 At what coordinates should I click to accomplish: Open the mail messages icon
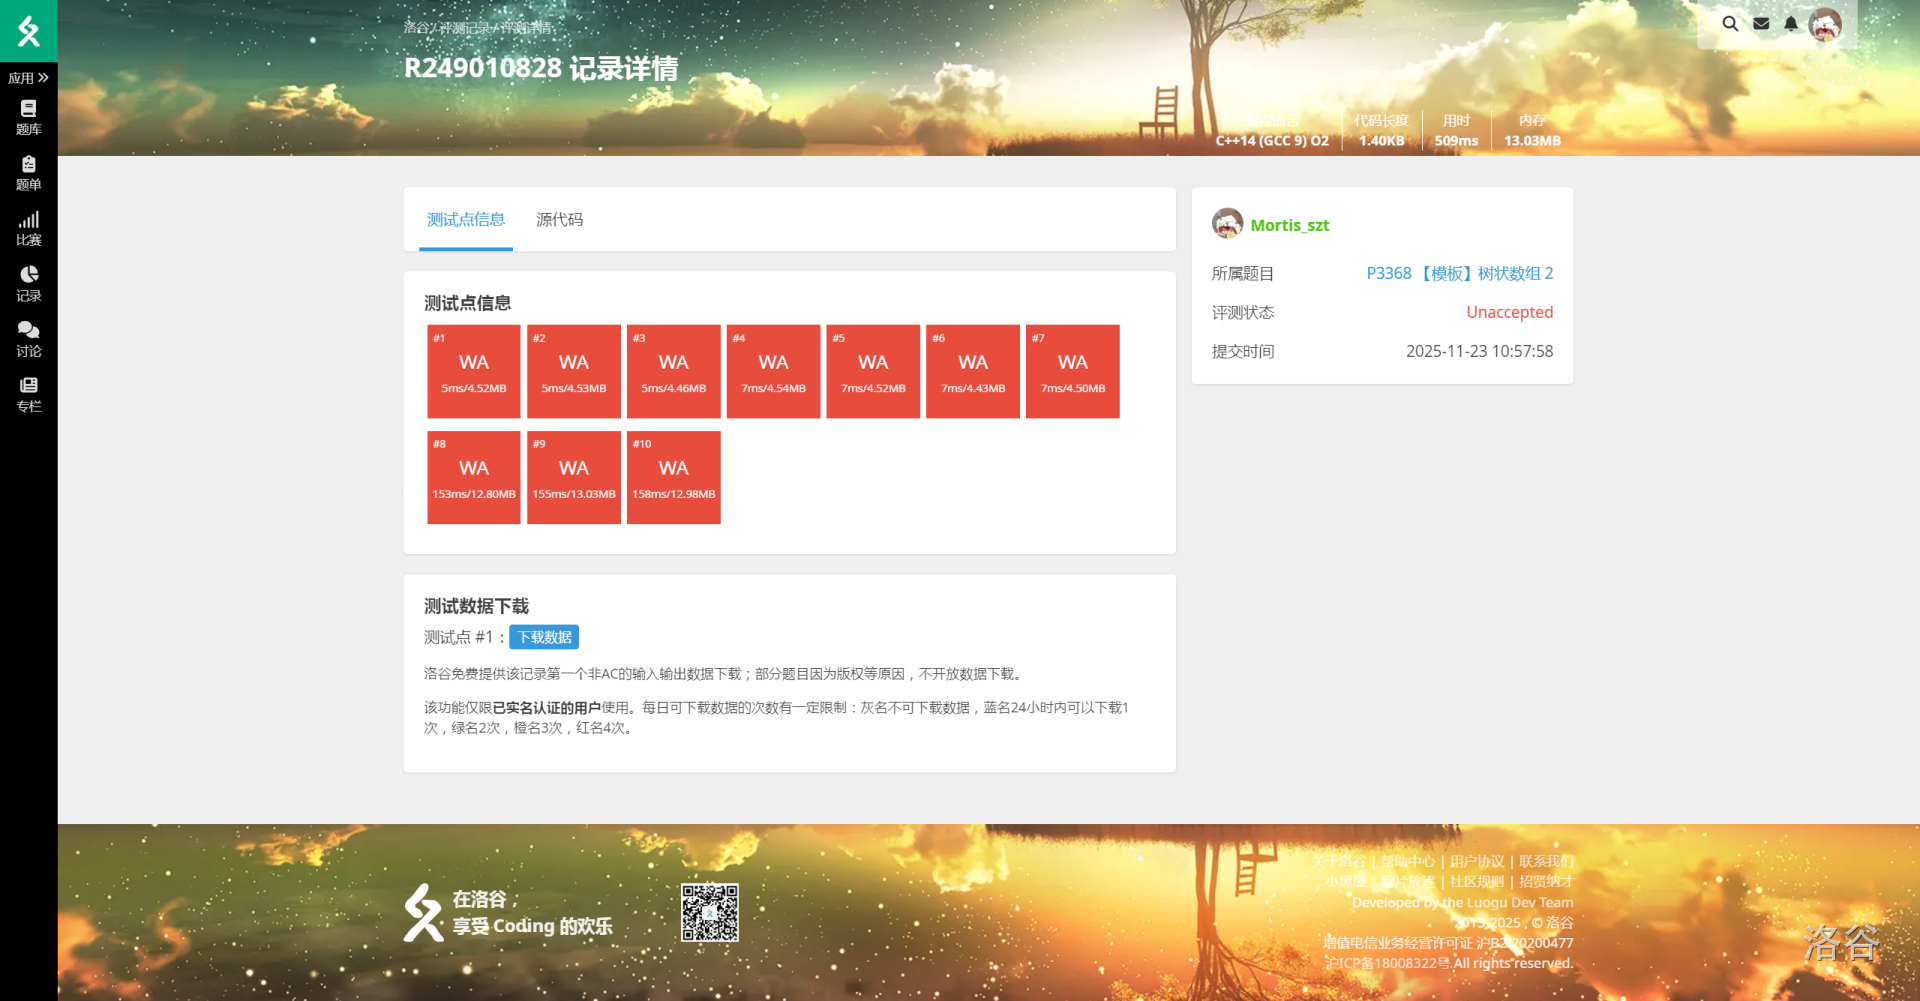pyautogui.click(x=1761, y=24)
